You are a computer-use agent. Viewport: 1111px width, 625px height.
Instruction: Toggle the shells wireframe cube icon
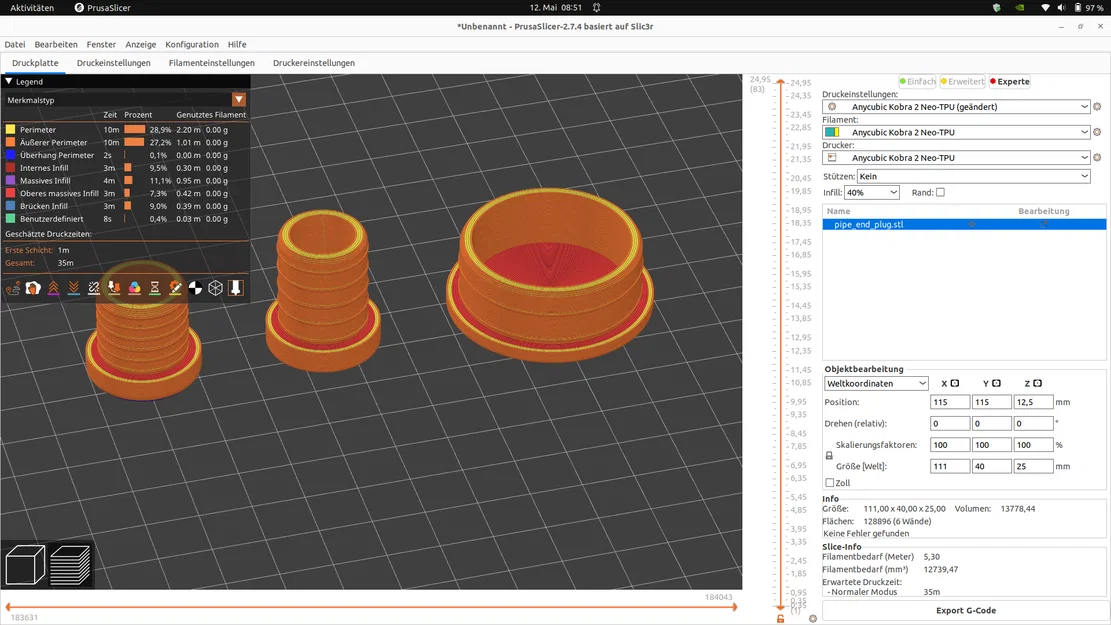[215, 288]
